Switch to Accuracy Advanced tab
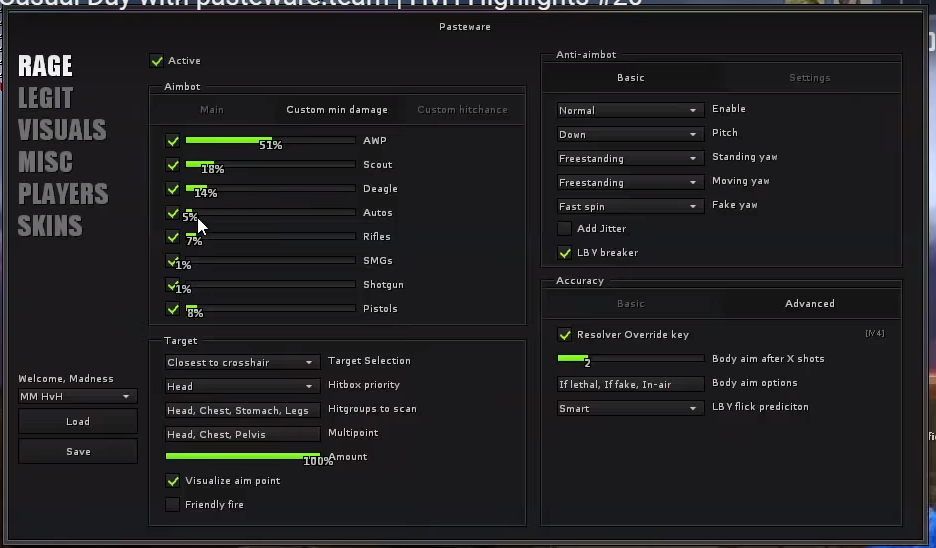 809,304
